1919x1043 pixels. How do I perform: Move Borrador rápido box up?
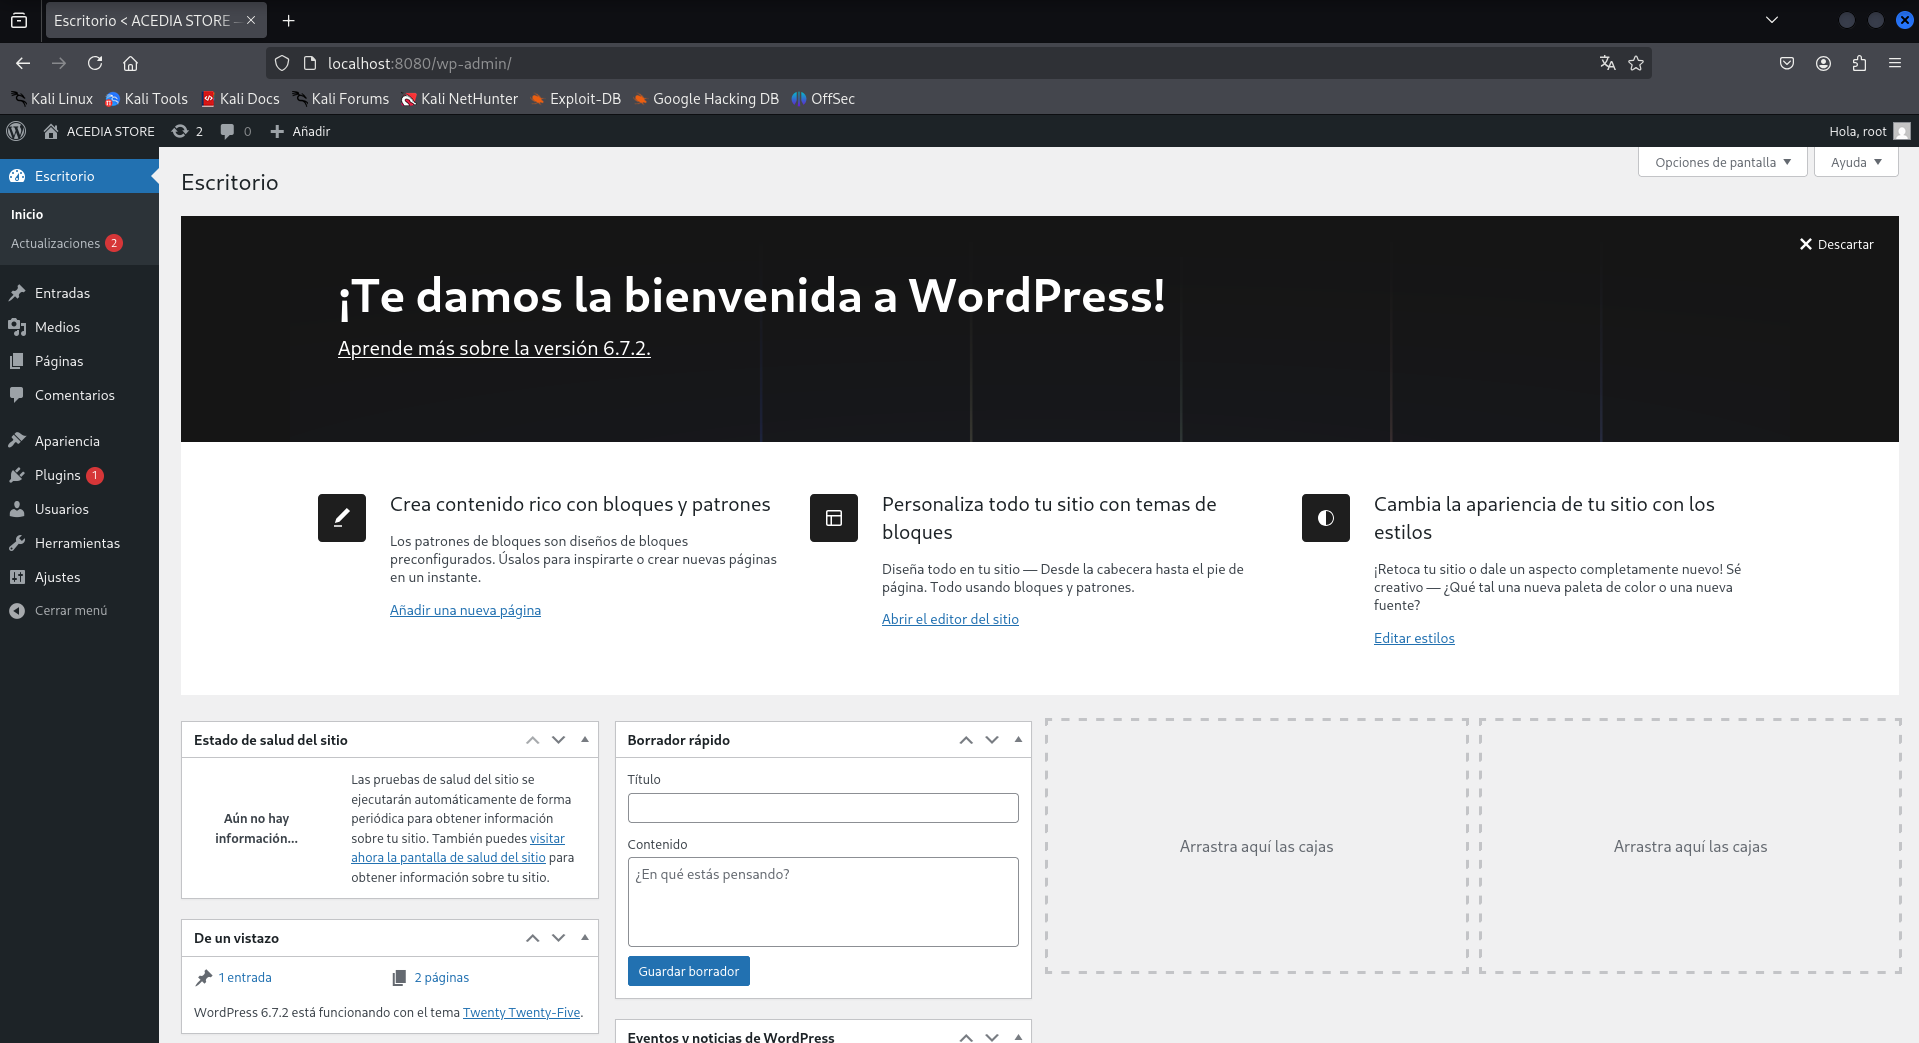point(966,740)
